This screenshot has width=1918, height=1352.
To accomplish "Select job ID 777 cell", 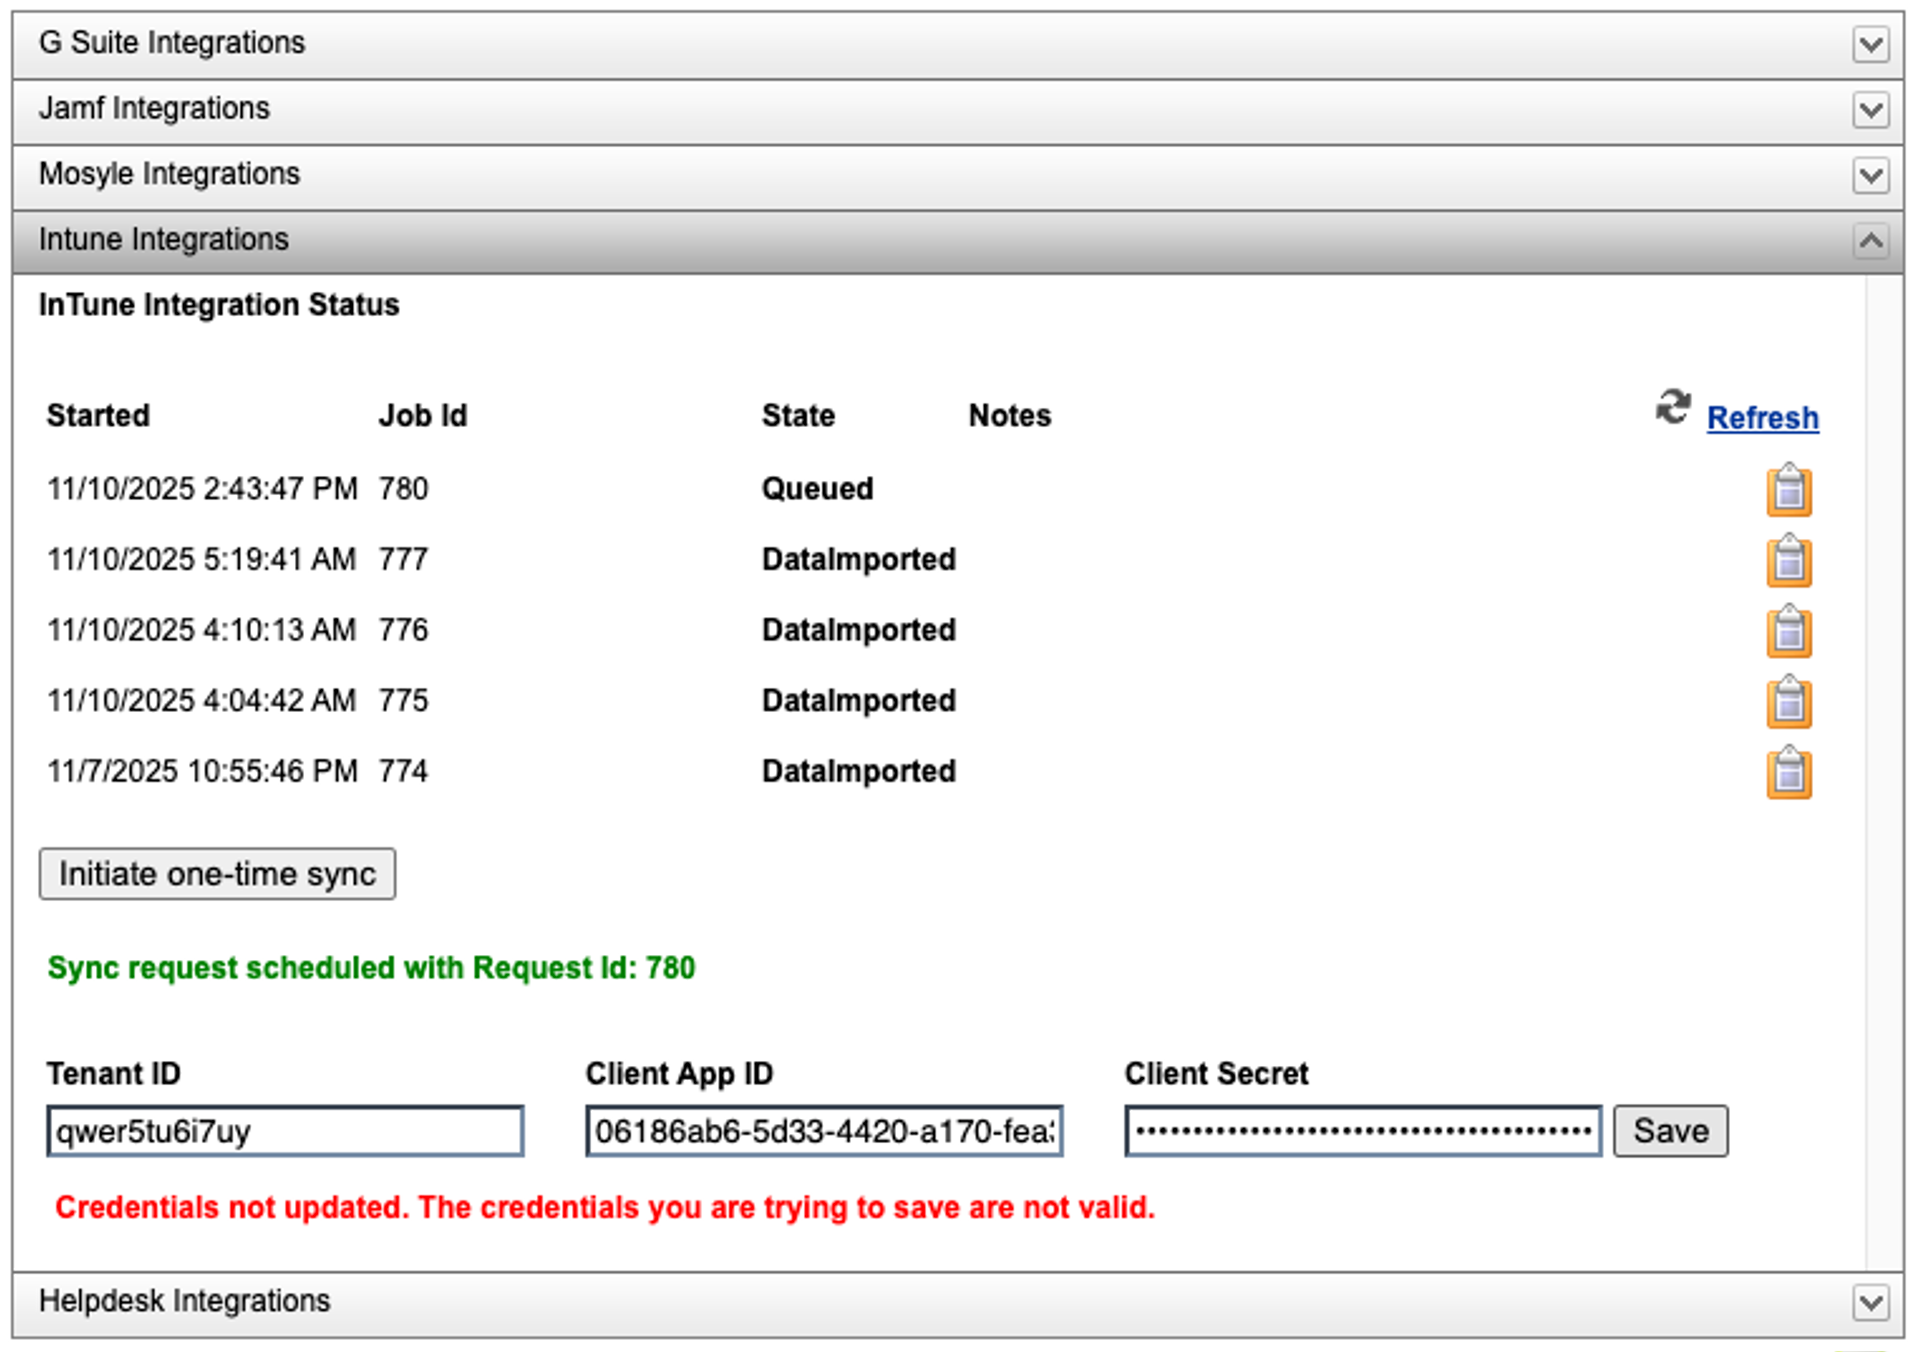I will [x=403, y=559].
